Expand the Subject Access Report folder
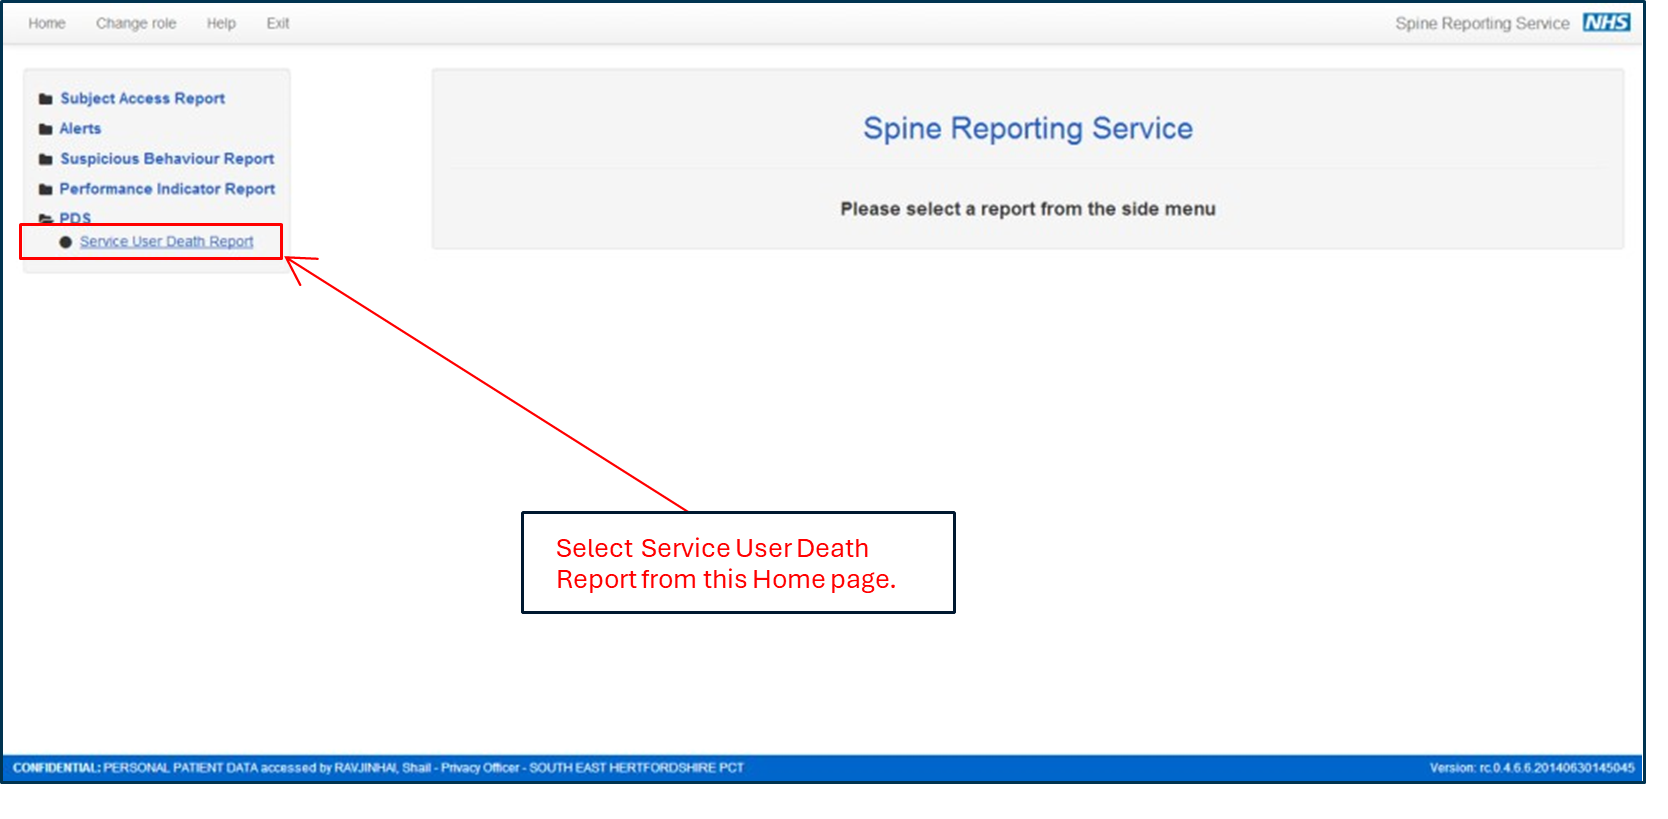 142,98
